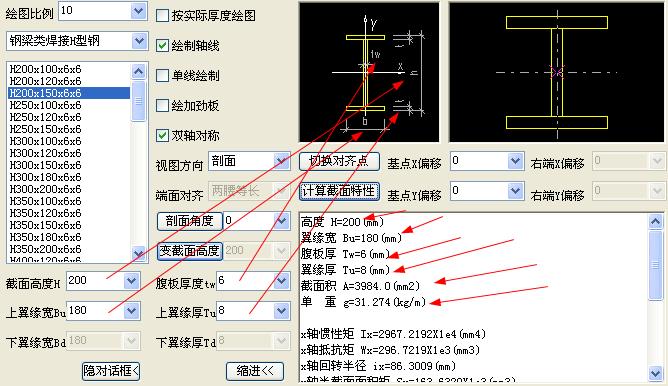Viewport: 668px width, 386px height.
Task: Uncheck the 双轴对称 checkbox
Action: pos(162,136)
